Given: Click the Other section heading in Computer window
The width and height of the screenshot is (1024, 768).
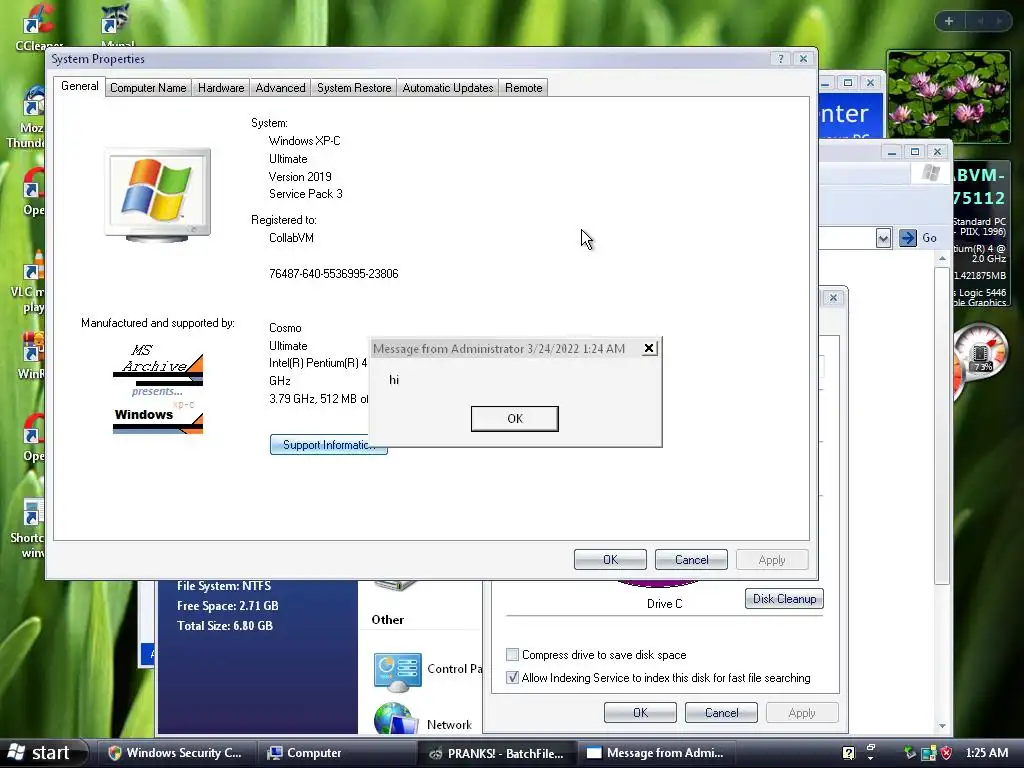Looking at the screenshot, I should click(387, 620).
